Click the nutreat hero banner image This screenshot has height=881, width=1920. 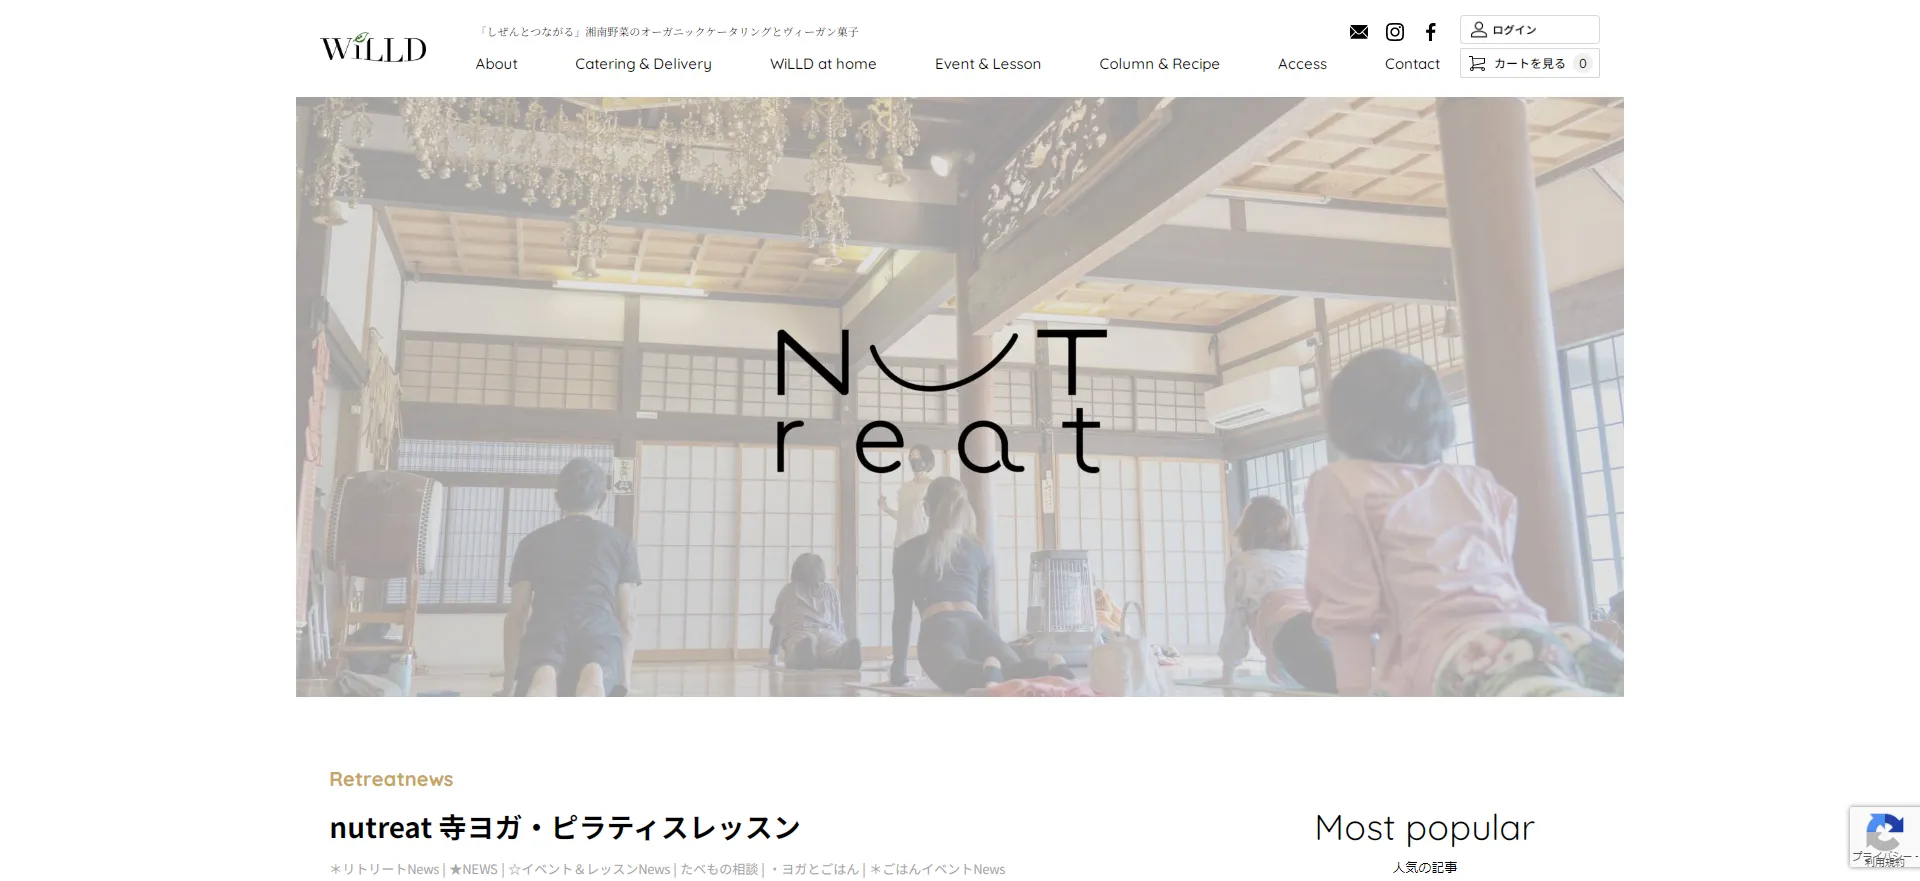[x=959, y=397]
